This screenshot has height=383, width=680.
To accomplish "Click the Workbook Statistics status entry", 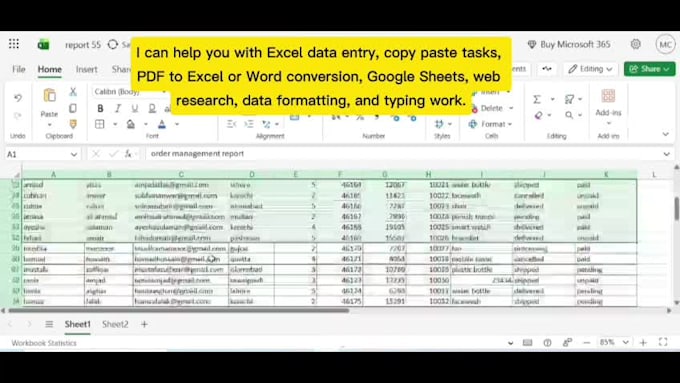I will (44, 343).
